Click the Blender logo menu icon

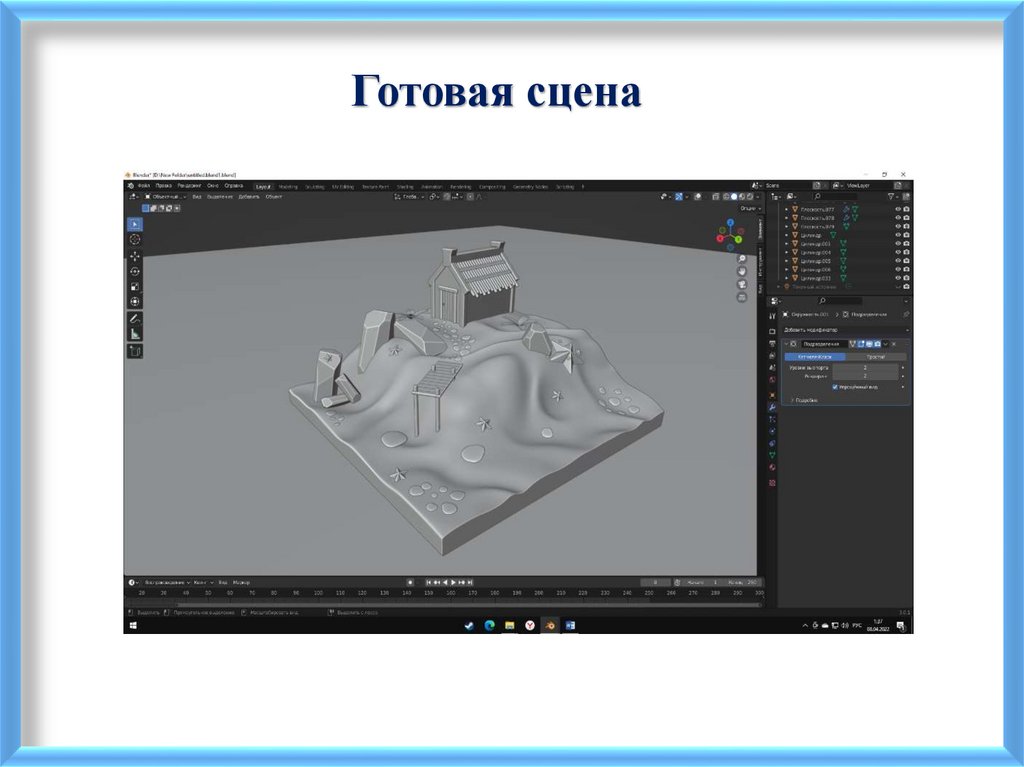(131, 186)
